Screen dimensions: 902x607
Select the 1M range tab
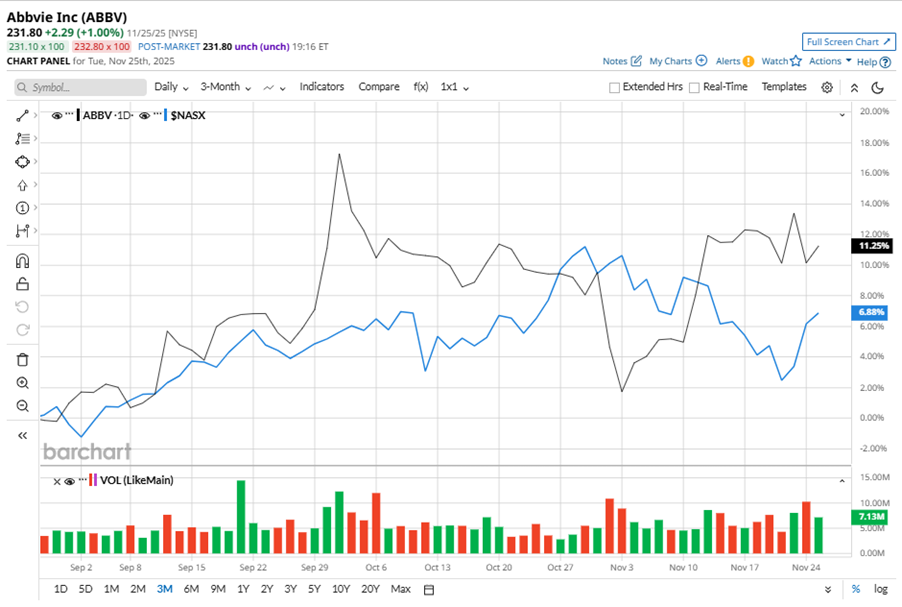[111, 589]
